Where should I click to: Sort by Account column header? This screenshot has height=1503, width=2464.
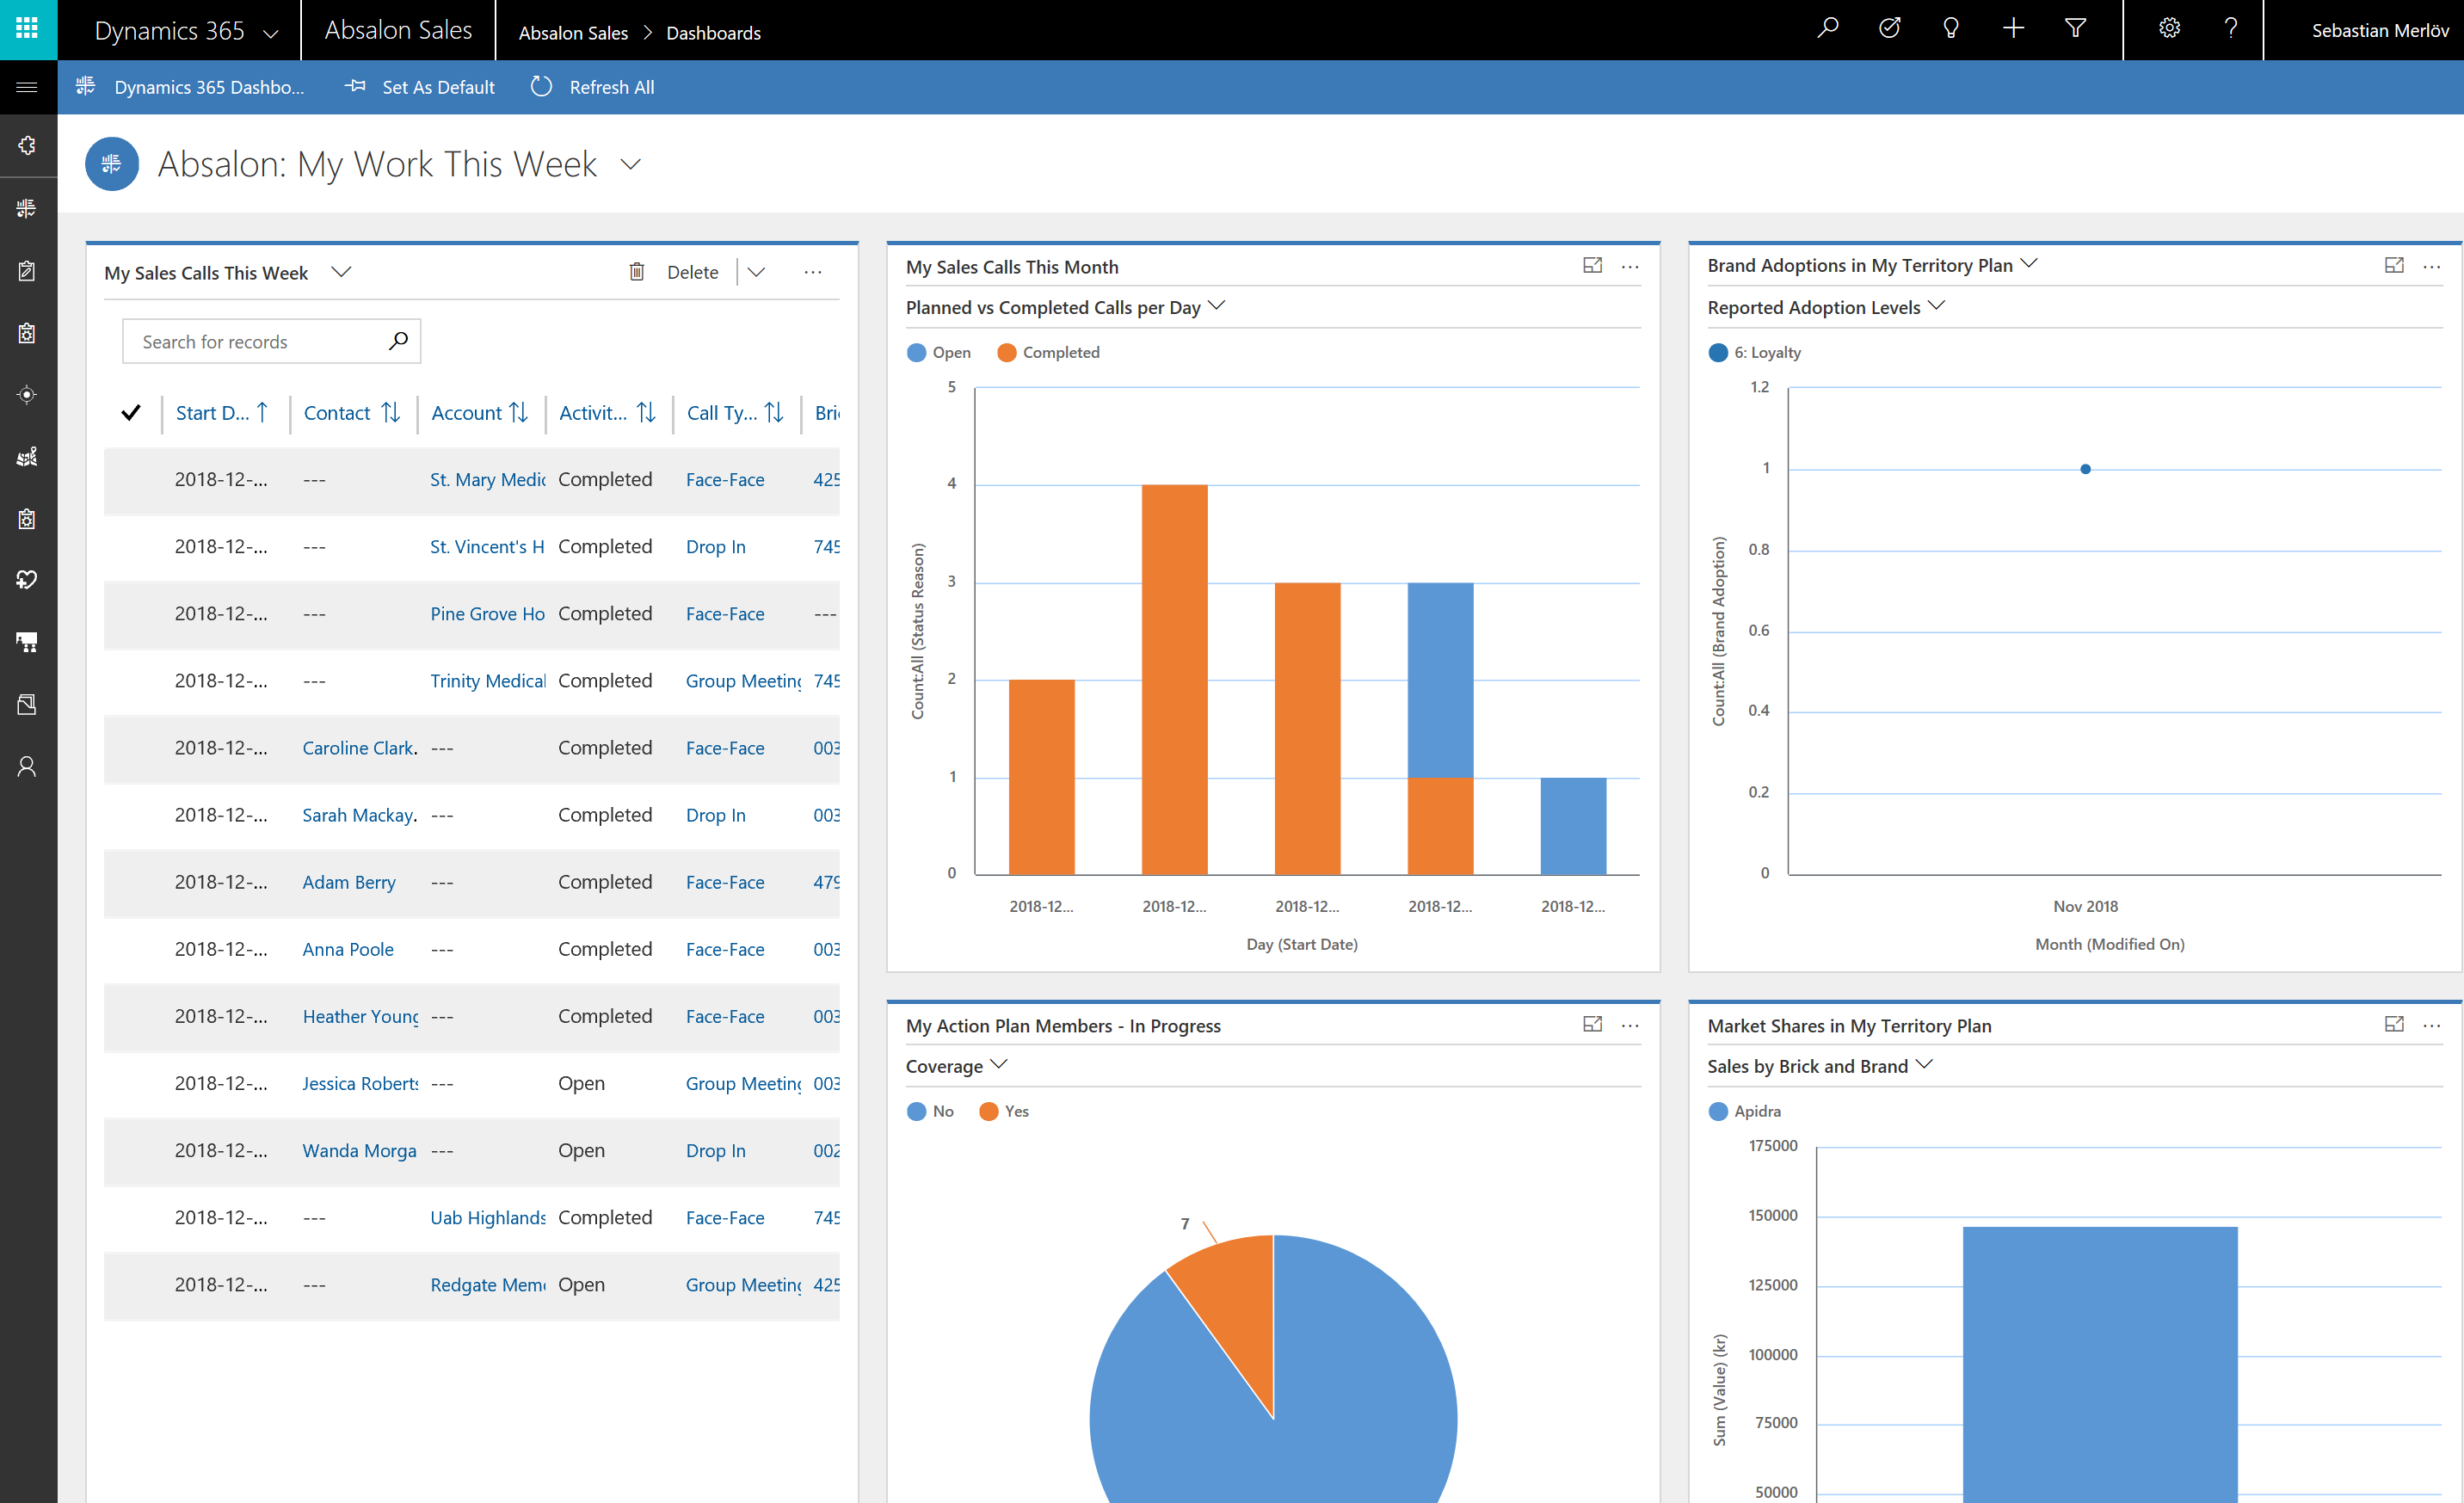(479, 412)
